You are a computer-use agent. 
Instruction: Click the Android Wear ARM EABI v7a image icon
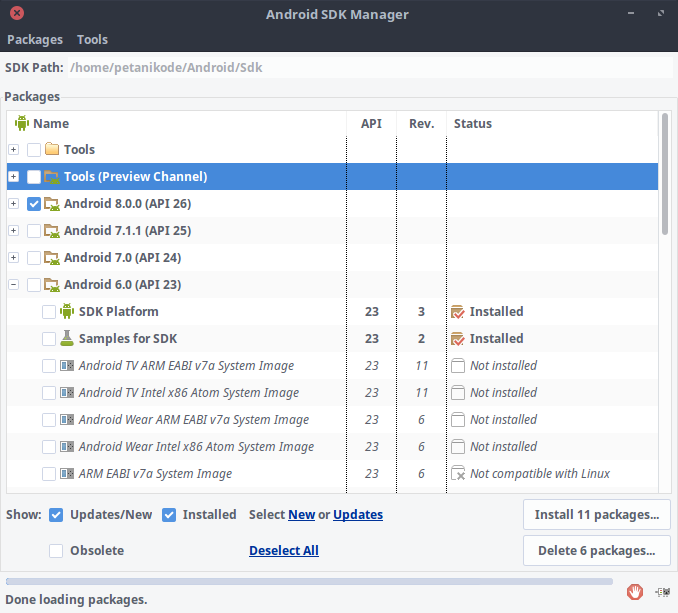point(67,420)
